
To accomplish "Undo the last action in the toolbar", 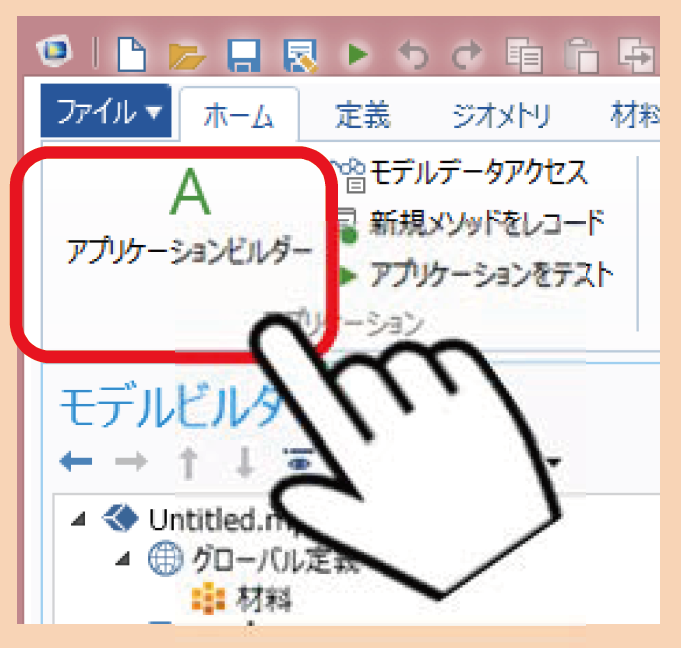I will point(413,55).
